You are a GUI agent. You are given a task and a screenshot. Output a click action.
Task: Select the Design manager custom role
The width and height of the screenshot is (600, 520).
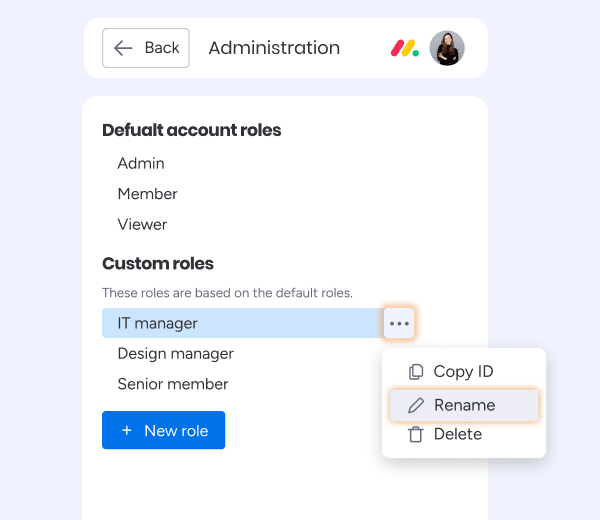(176, 354)
